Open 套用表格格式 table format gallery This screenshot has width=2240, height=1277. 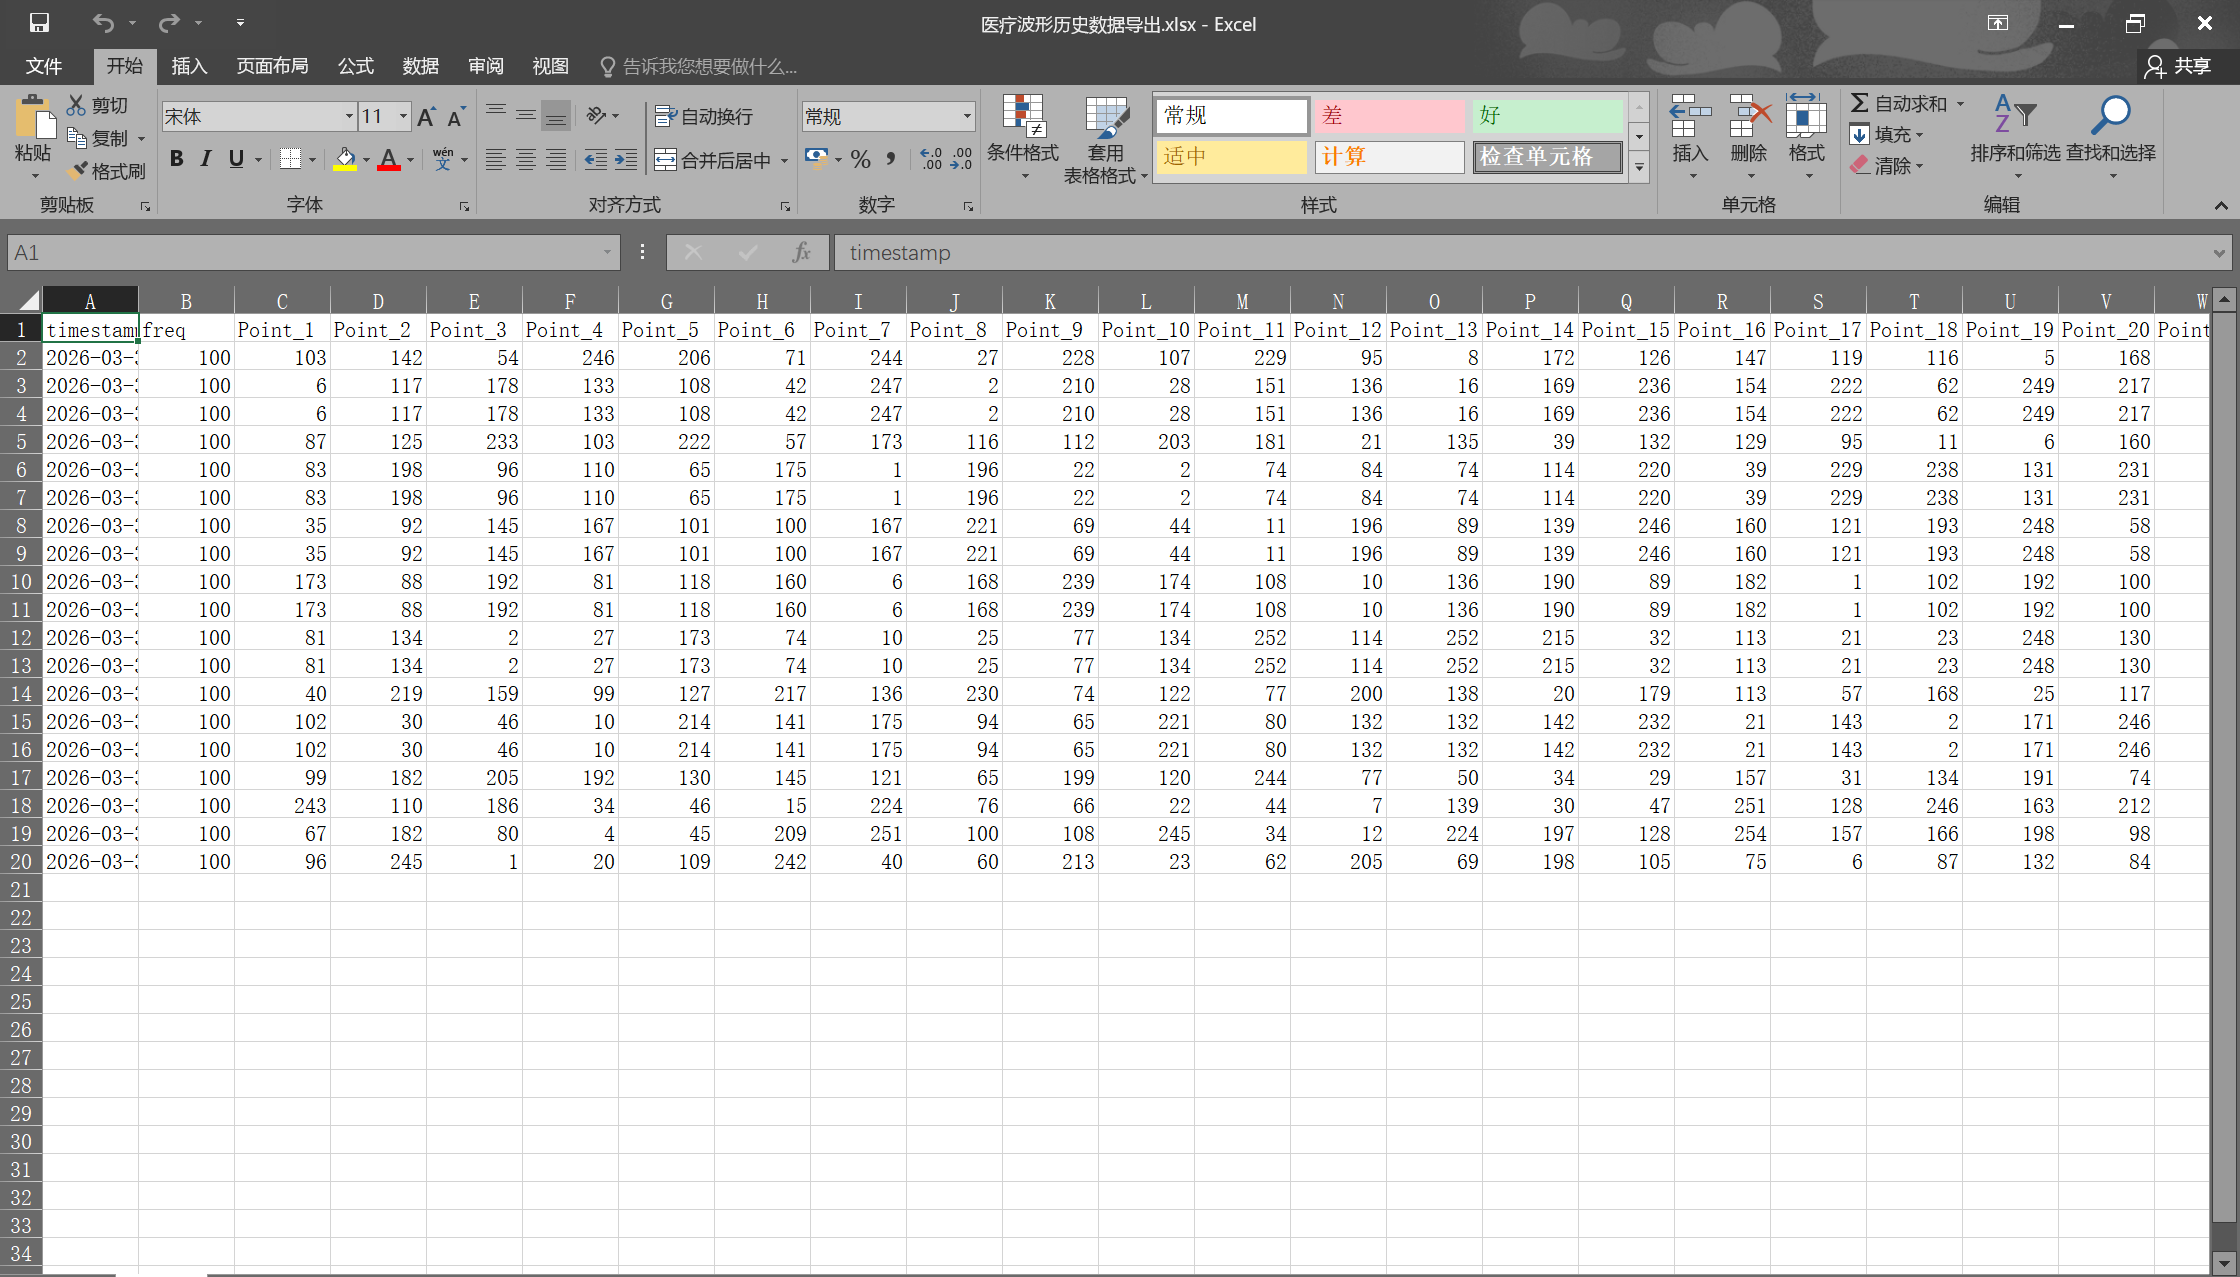(x=1105, y=140)
